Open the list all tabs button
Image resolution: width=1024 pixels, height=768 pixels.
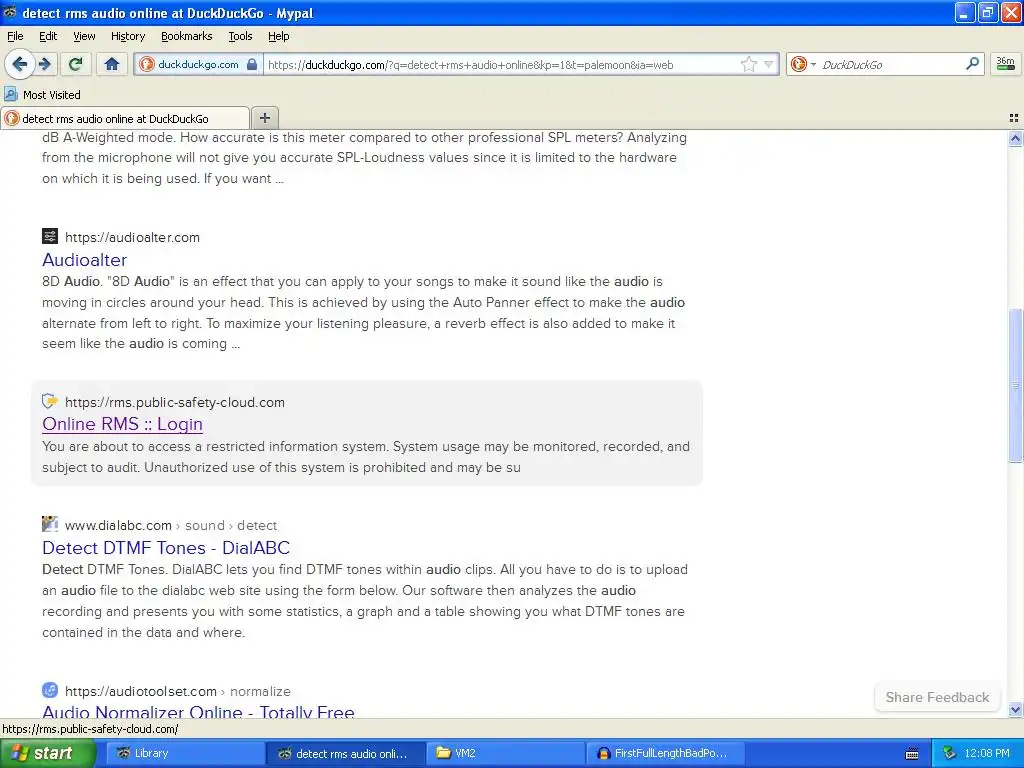coord(1014,118)
